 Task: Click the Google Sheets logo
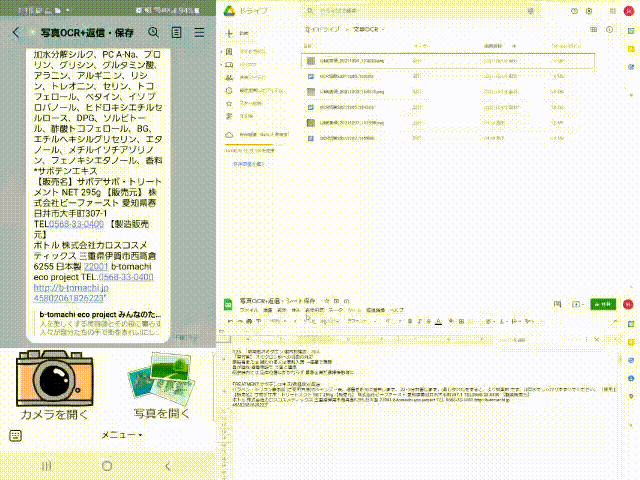pos(228,304)
